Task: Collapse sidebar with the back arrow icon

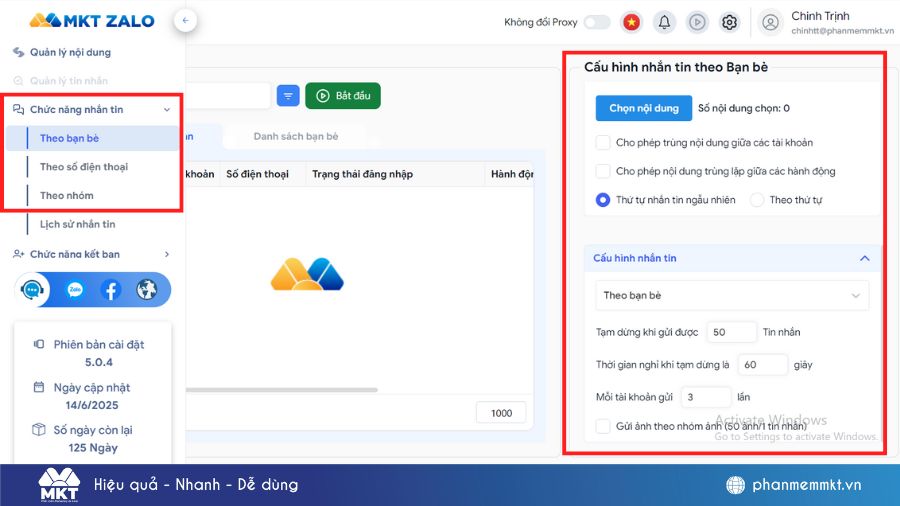Action: tap(185, 20)
